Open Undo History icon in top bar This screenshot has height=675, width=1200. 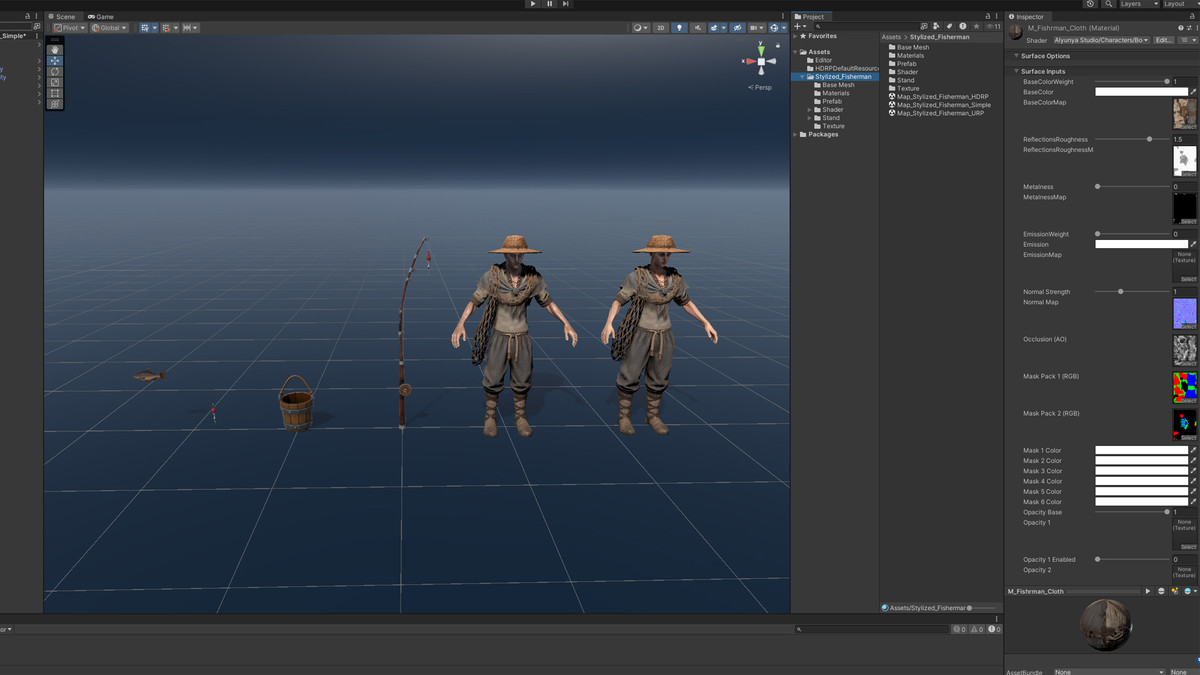pos(1090,4)
